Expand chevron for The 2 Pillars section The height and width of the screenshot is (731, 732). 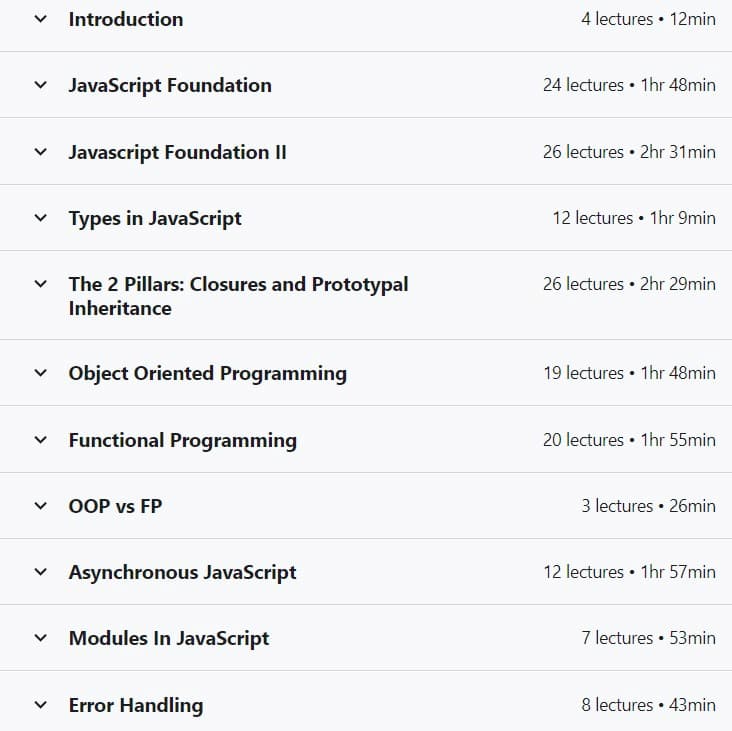41,284
